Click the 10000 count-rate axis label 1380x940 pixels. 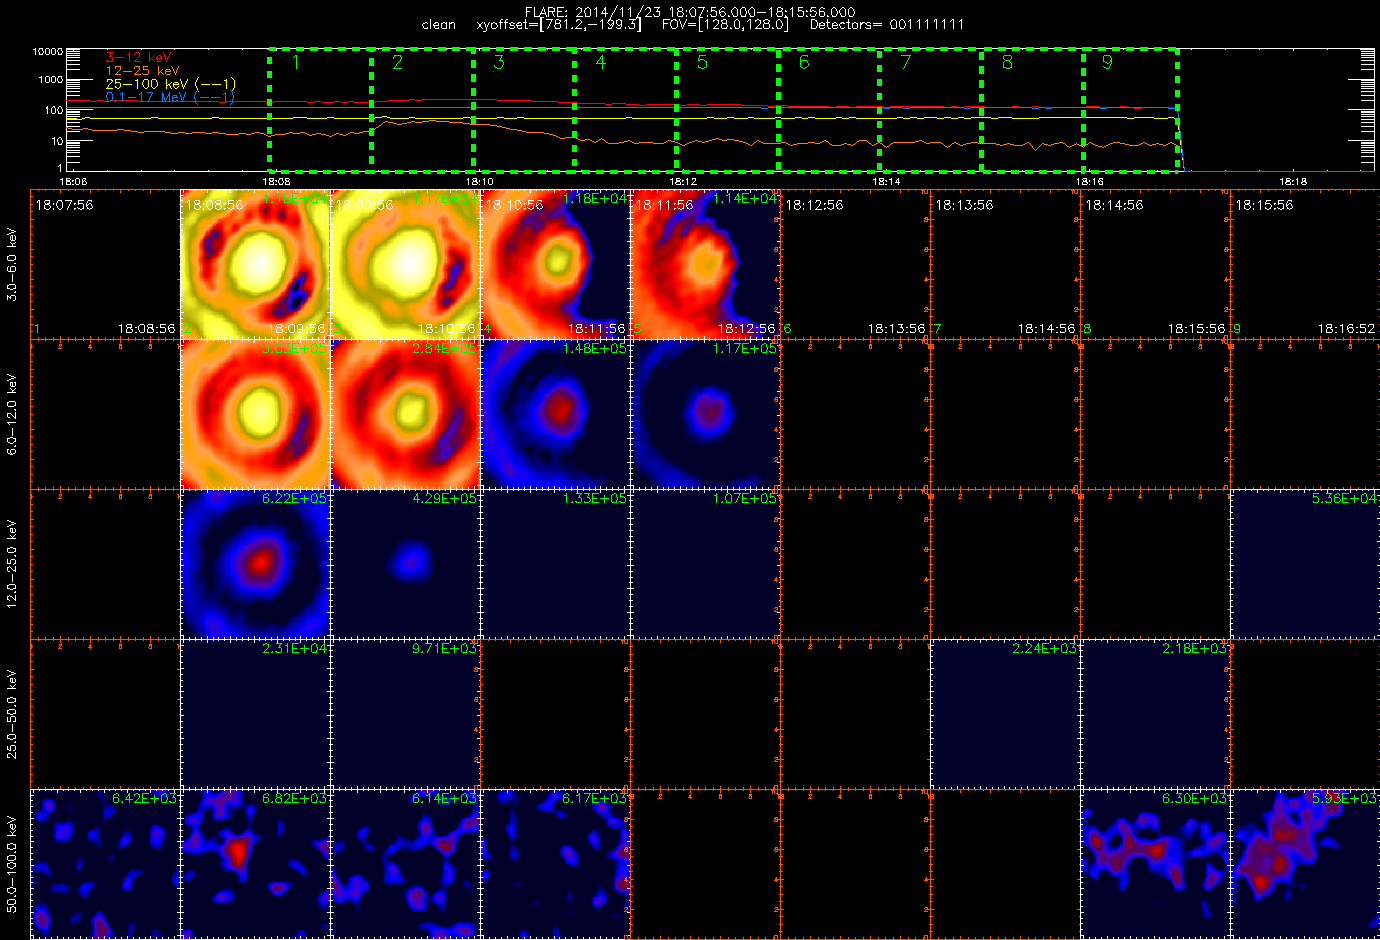48,51
